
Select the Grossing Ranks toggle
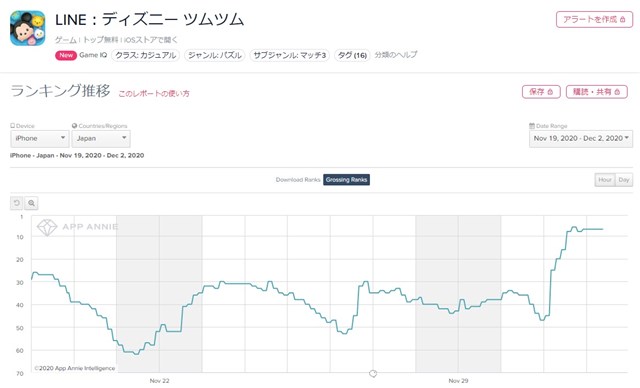pos(347,180)
